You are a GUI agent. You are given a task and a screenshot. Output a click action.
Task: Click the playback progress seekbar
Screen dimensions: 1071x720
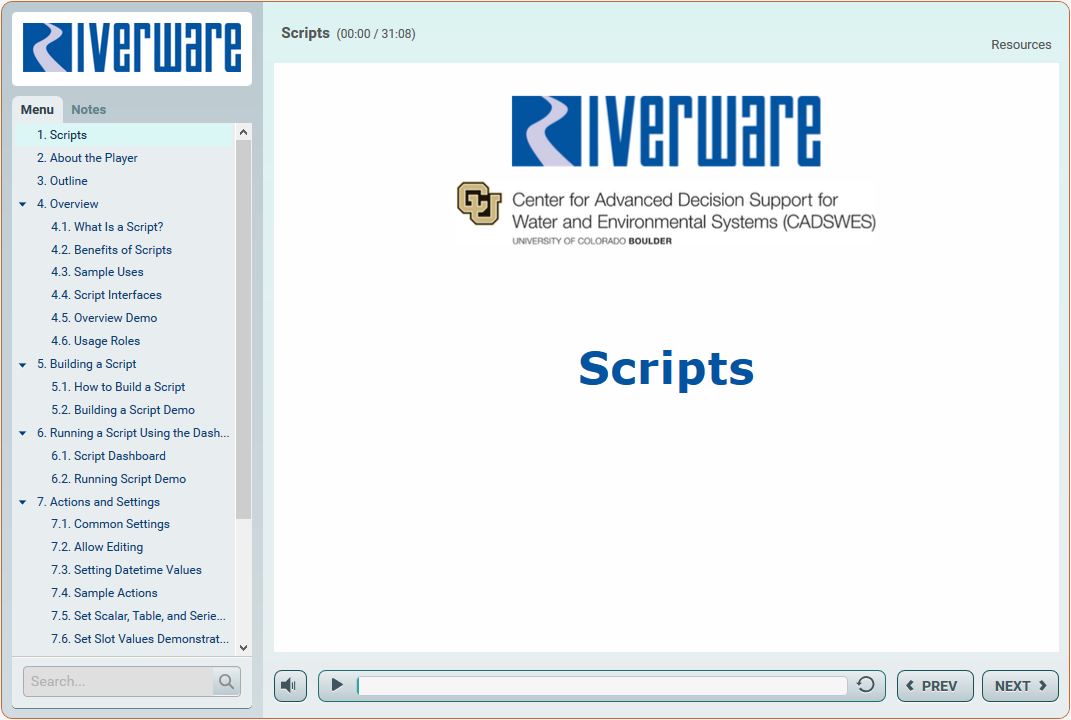tap(602, 685)
